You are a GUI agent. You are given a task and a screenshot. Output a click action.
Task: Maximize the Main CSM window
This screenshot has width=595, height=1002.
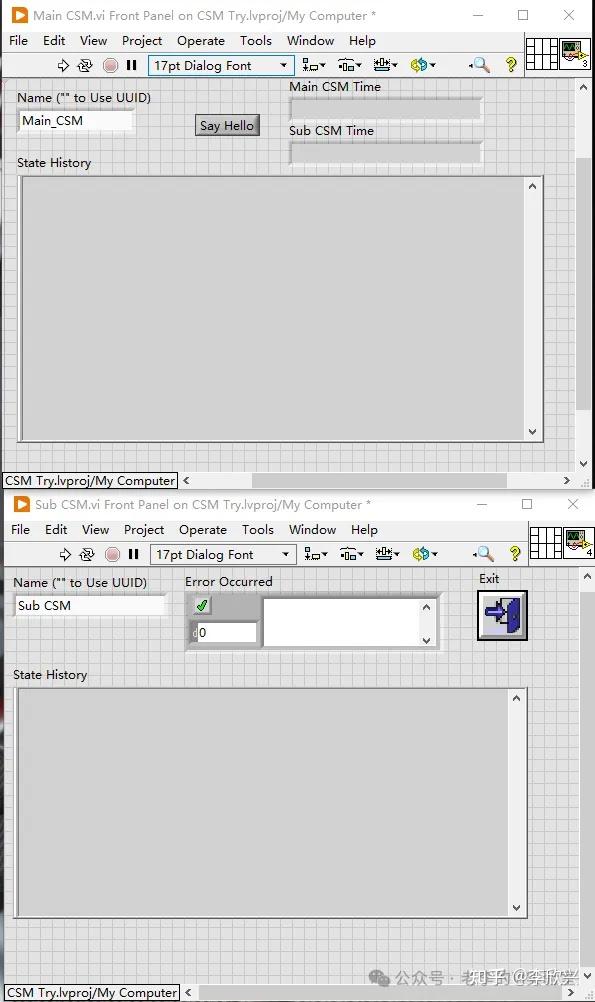tap(523, 15)
